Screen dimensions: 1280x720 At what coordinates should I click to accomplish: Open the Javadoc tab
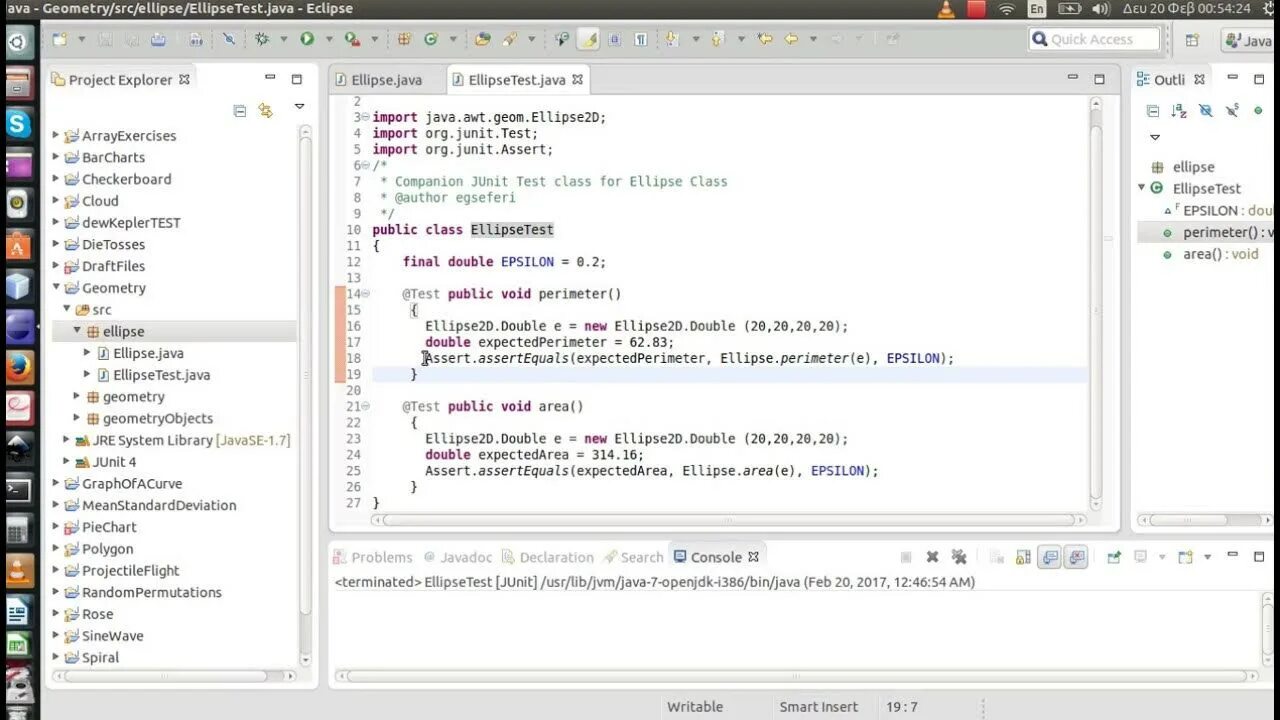tap(458, 557)
